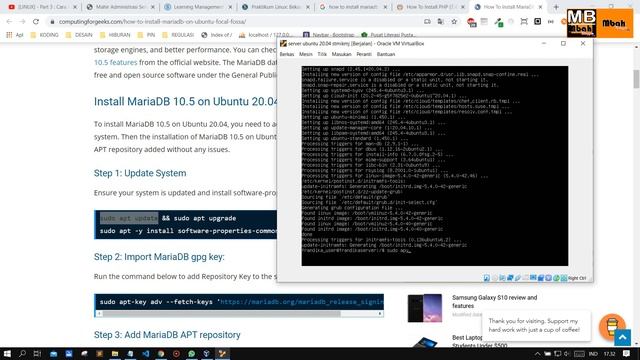Click the 'Step 3: Add MariaDB APT repository' heading

pyautogui.click(x=167, y=335)
